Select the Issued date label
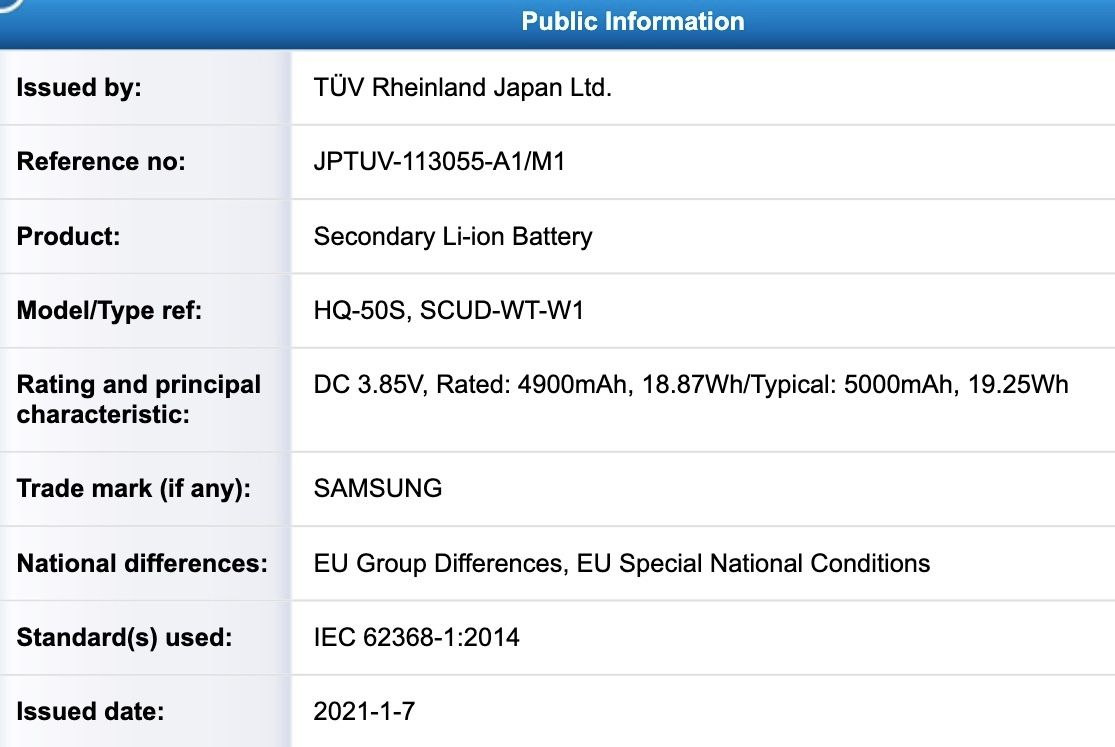 pos(90,711)
